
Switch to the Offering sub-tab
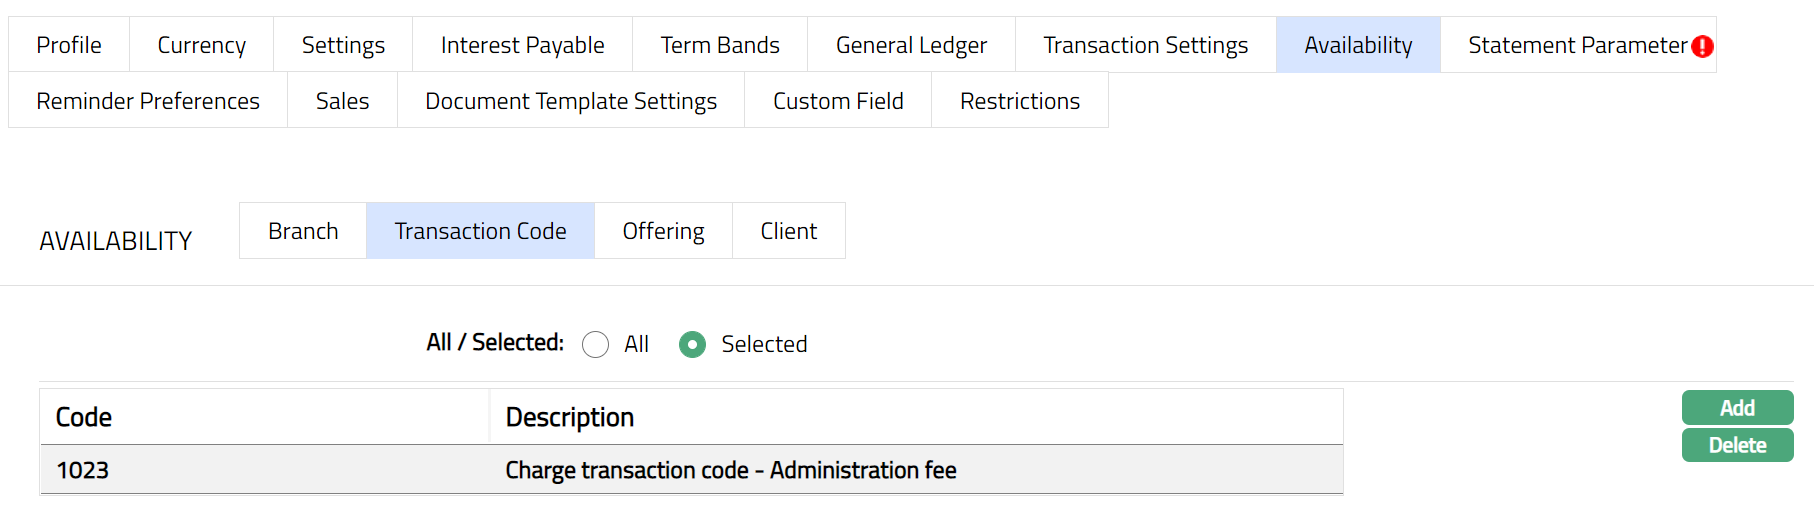[663, 231]
